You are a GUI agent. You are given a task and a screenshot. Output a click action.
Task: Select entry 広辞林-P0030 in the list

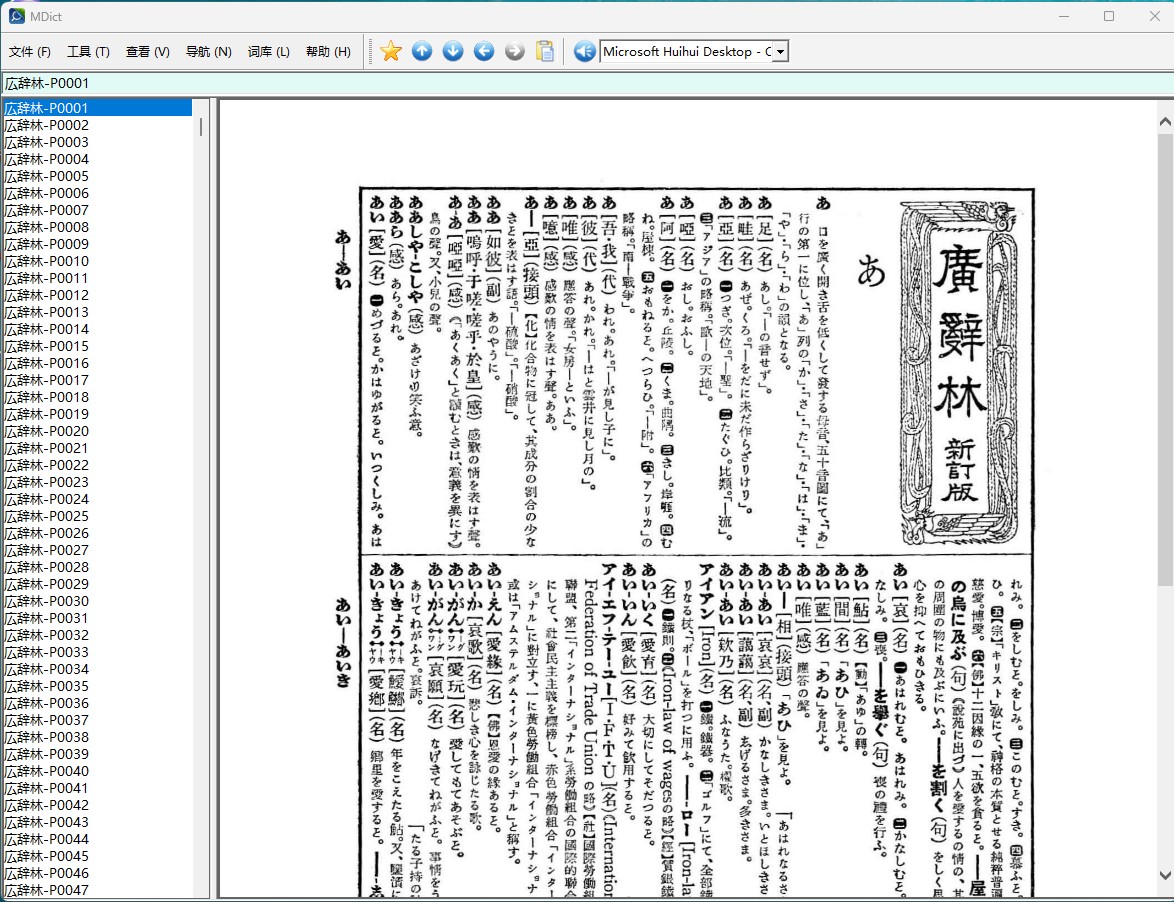97,601
